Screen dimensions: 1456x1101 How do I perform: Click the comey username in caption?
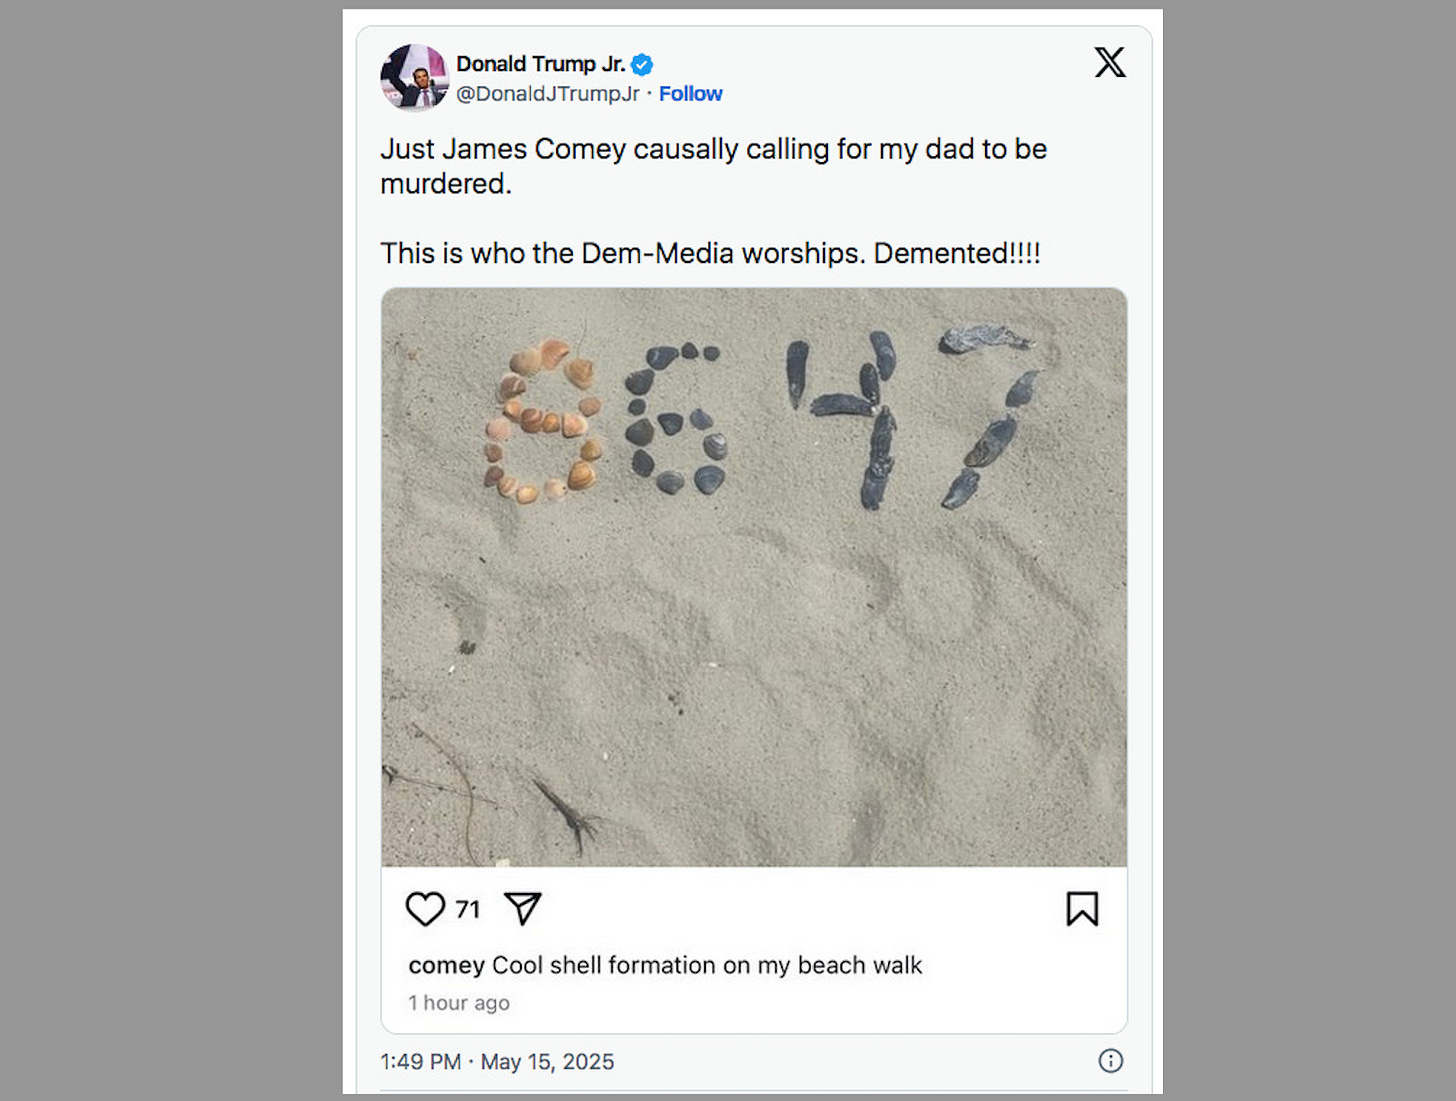tap(446, 966)
